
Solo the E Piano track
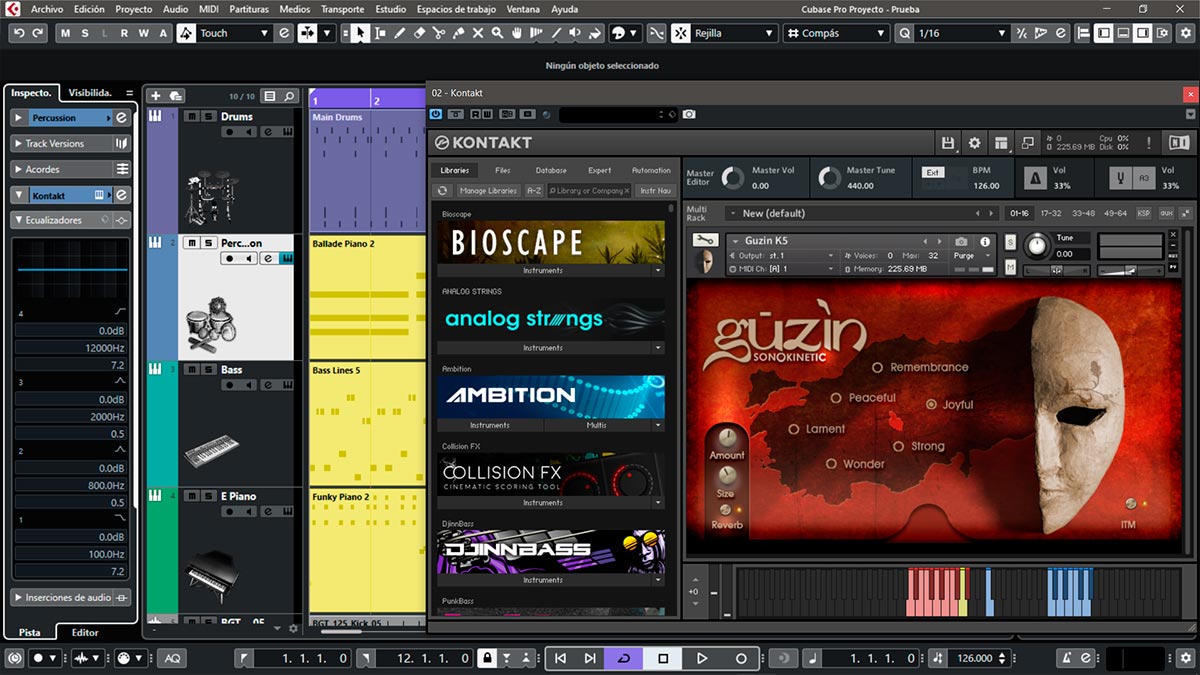pyautogui.click(x=207, y=496)
